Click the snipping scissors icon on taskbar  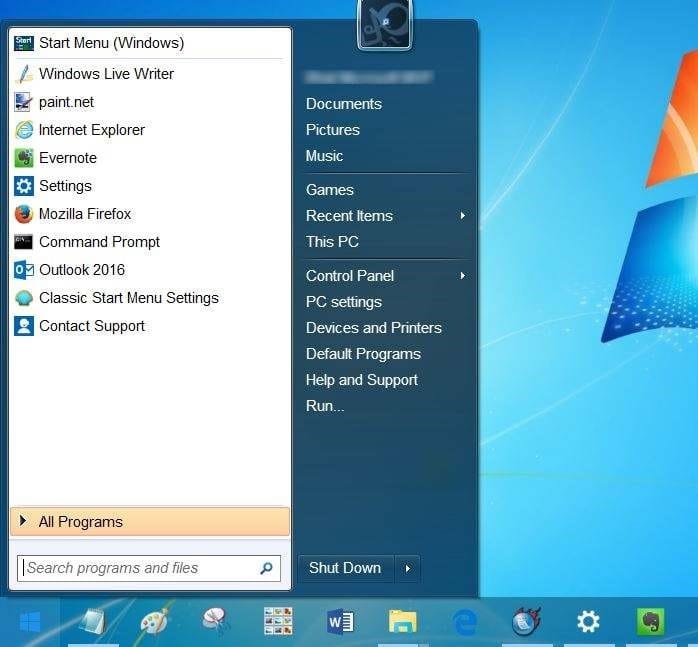[216, 621]
